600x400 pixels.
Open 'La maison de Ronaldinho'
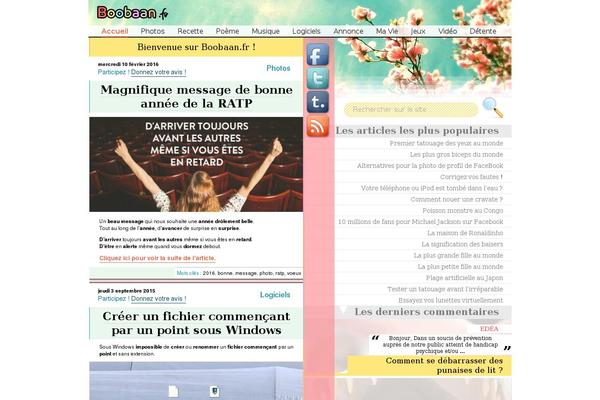click(x=465, y=233)
